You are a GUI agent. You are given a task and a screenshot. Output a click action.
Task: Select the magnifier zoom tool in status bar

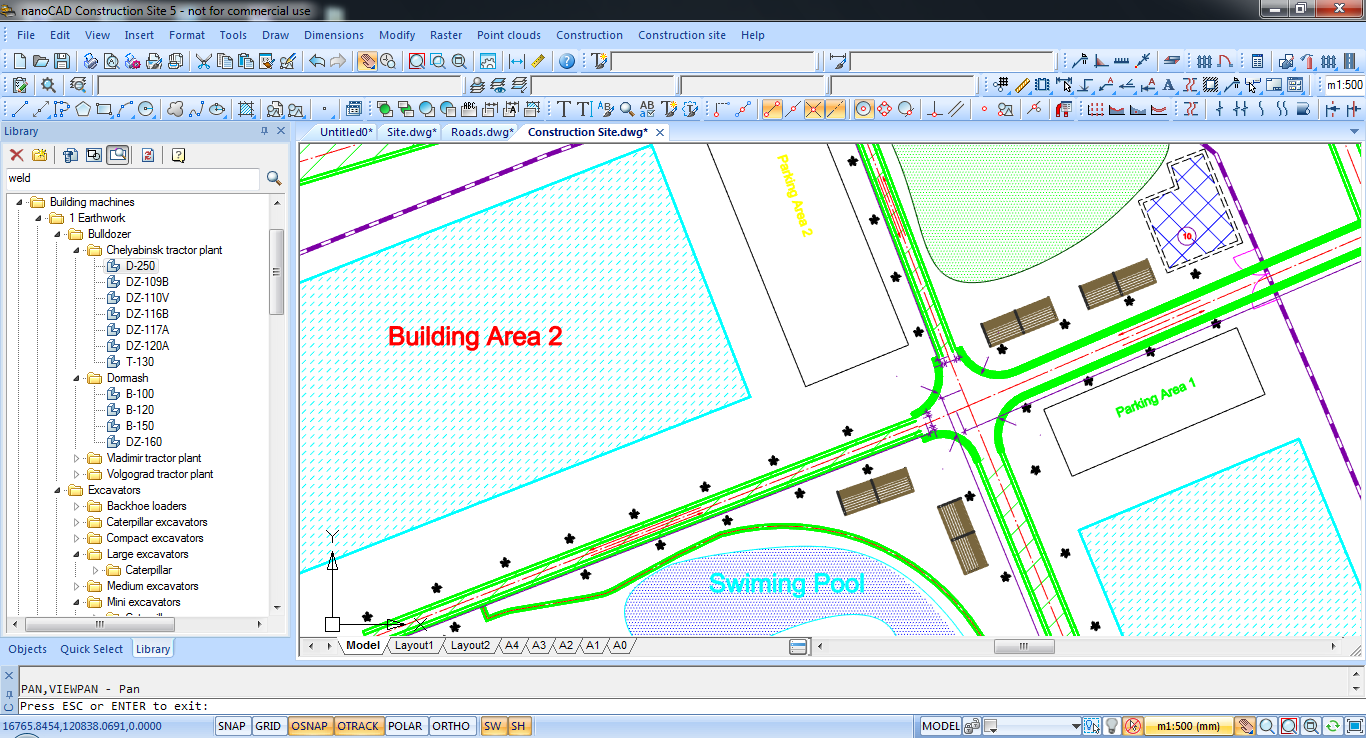point(1266,726)
